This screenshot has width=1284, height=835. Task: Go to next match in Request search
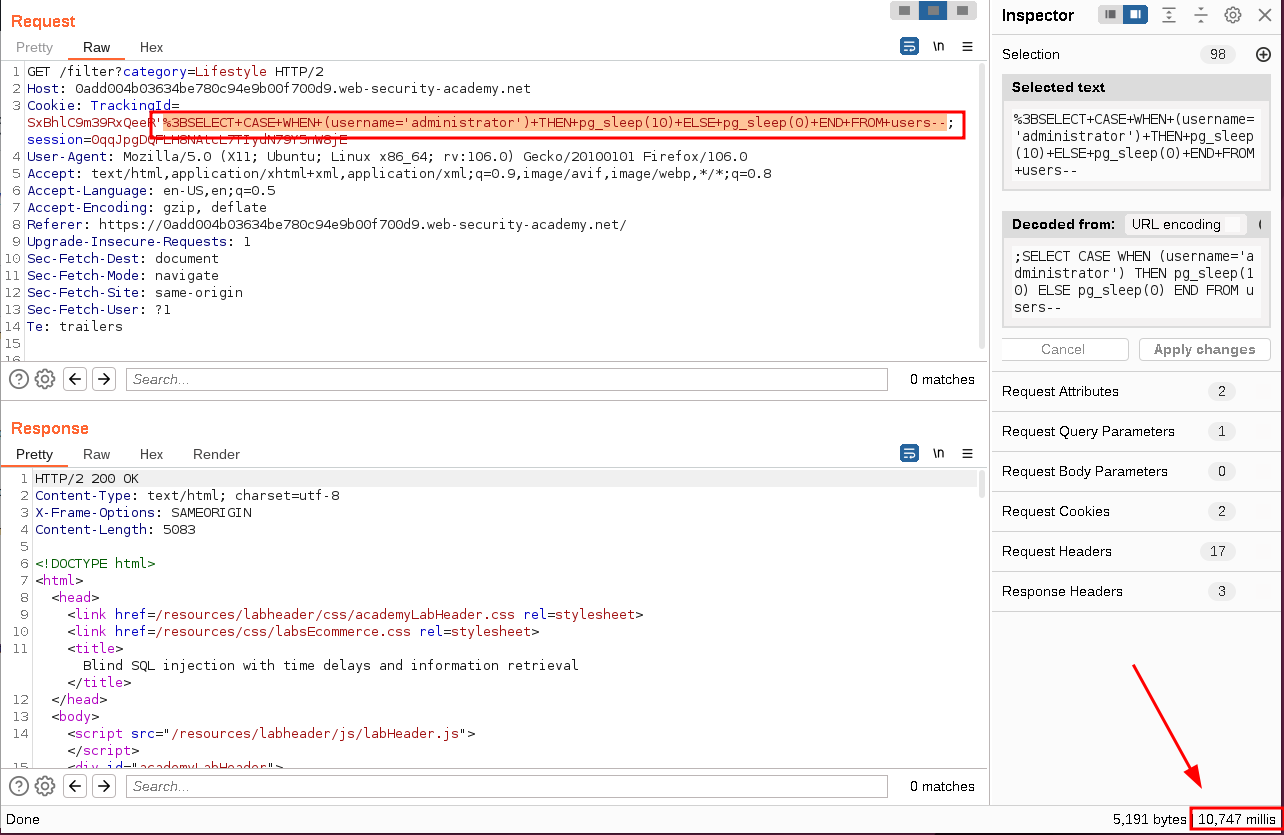point(105,379)
